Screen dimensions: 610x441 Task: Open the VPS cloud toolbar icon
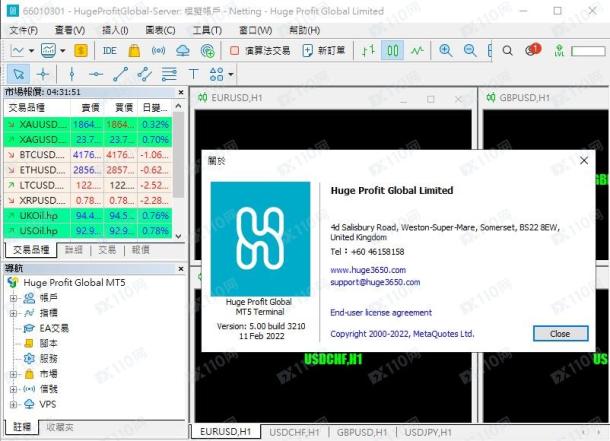(x=183, y=51)
